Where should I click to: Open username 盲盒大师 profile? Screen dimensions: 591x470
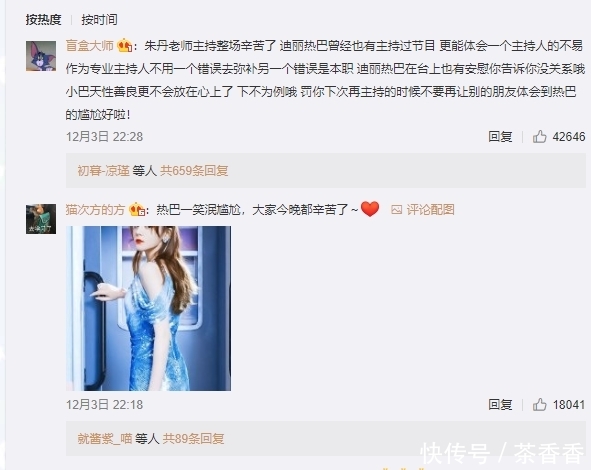coord(90,46)
